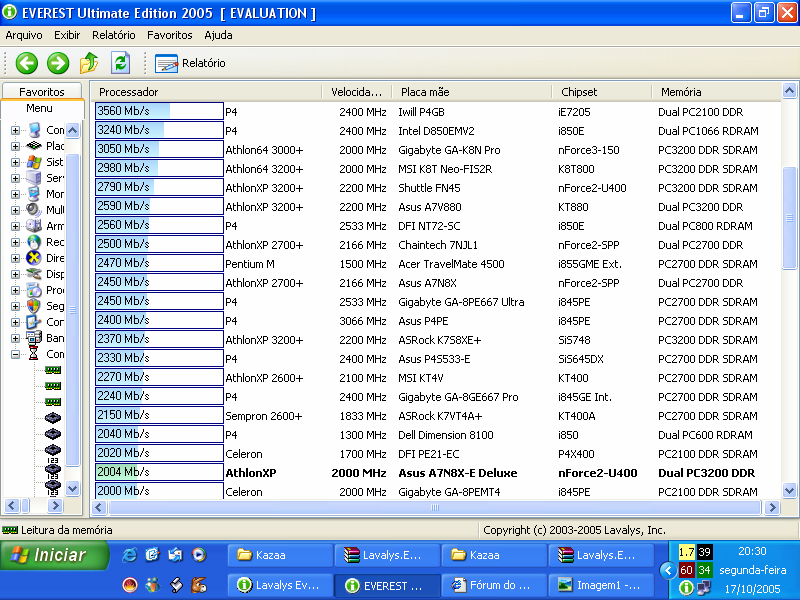Select the green 2004 Mb/s result bar
The width and height of the screenshot is (800, 600).
pyautogui.click(x=159, y=472)
